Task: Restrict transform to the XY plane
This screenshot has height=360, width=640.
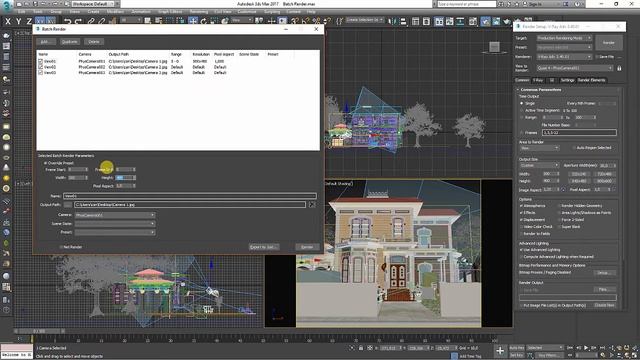Action: point(40,21)
